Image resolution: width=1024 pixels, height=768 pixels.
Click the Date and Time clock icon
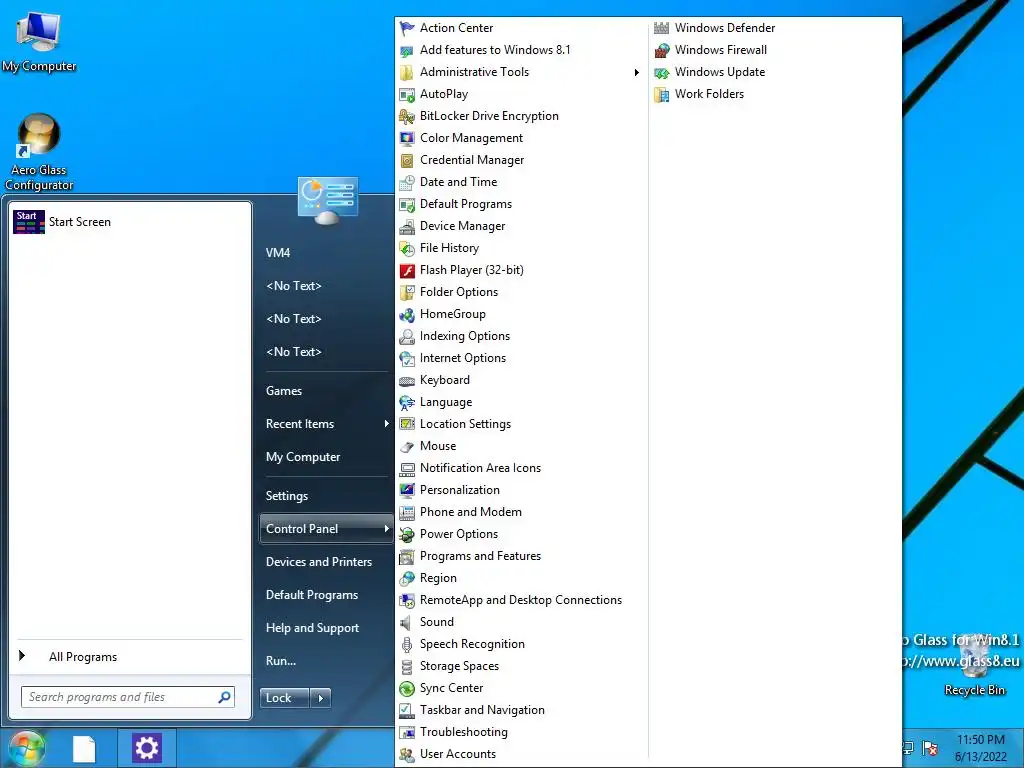tap(407, 182)
